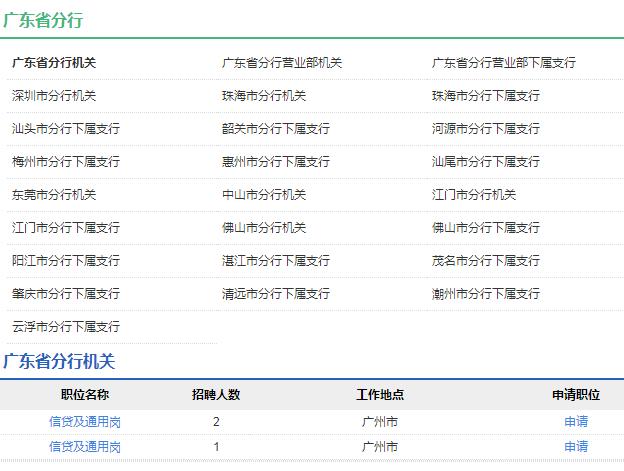Open 珠海市分行机关 positions
This screenshot has width=624, height=471.
tap(264, 96)
